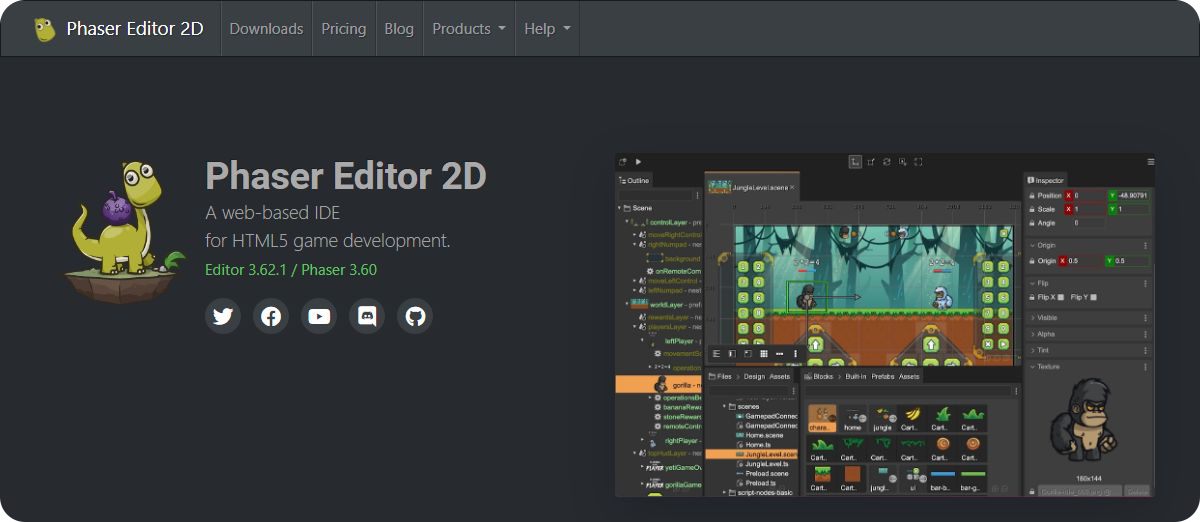Toggle the Position lock icon
Screen dimensions: 1200x522
1031,195
